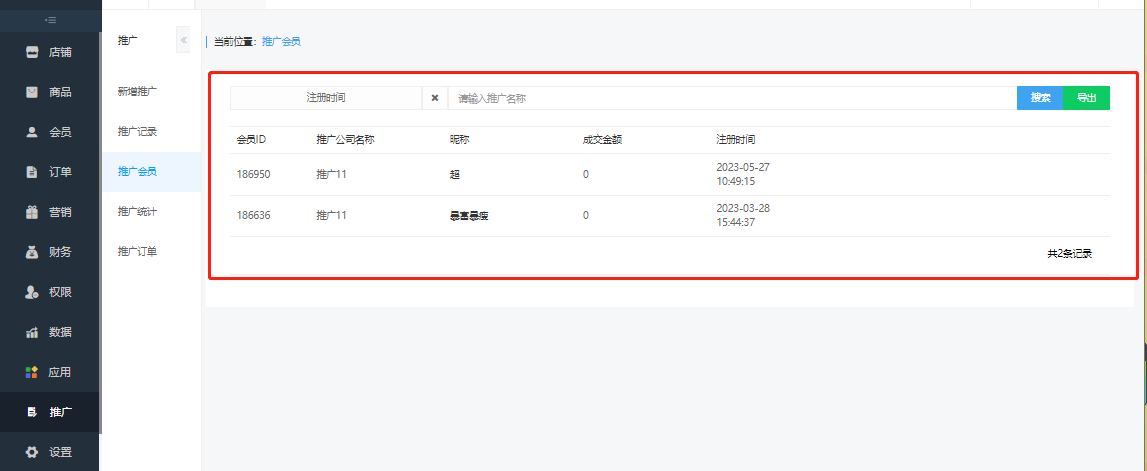Image resolution: width=1147 pixels, height=471 pixels.
Task: Click the 成交金额 column header
Action: pos(602,140)
